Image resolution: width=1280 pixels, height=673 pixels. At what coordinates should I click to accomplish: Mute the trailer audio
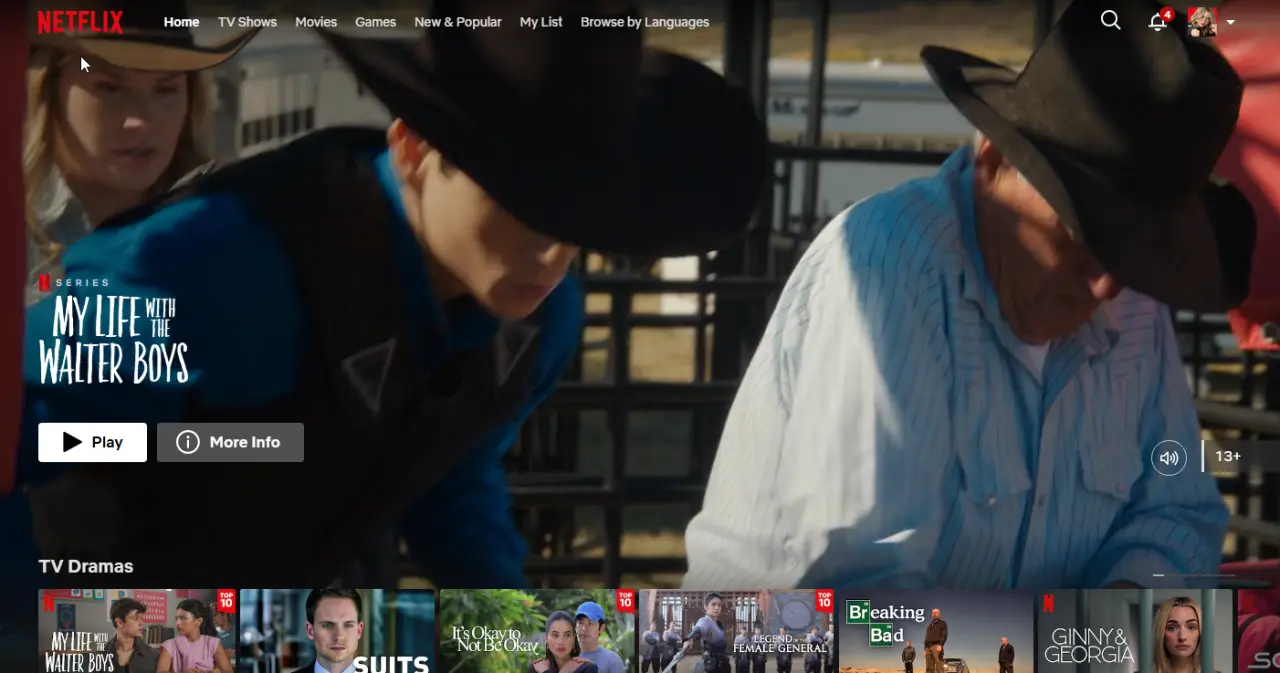[1169, 458]
